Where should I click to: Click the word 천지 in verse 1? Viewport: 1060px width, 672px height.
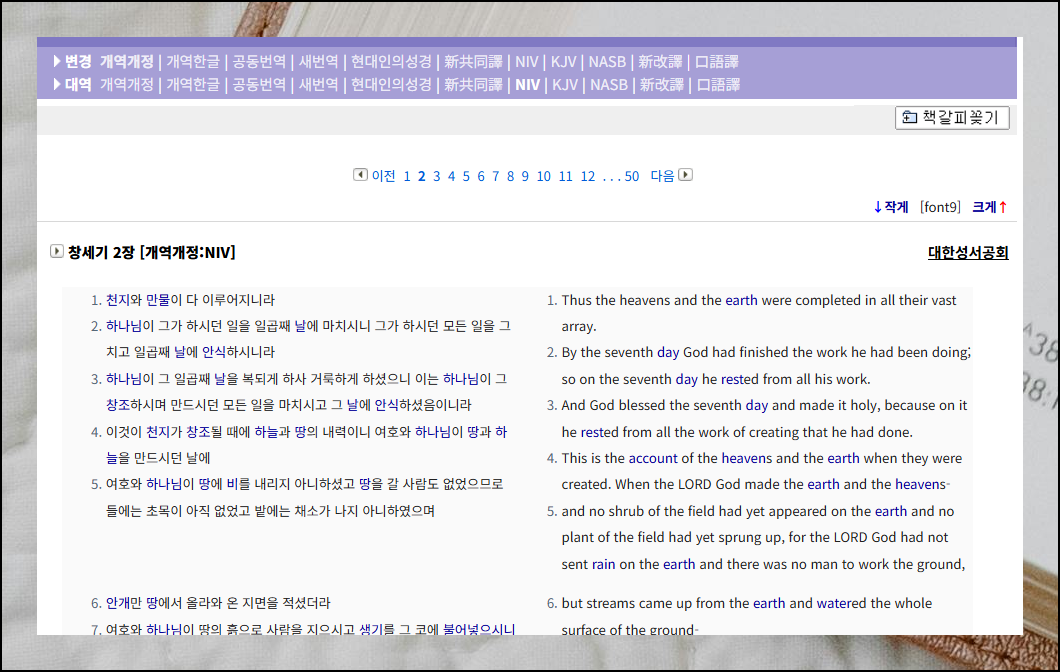[118, 299]
